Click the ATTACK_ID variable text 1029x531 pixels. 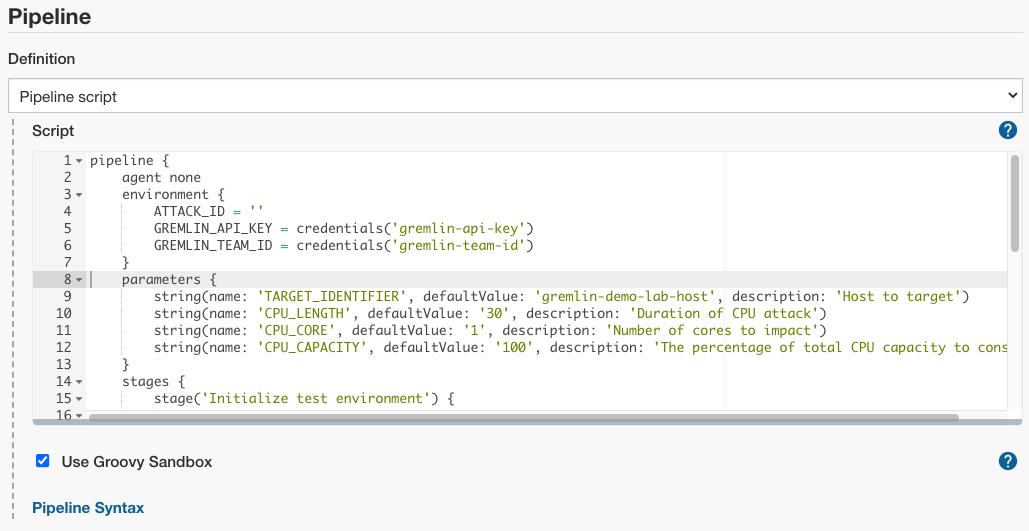189,211
